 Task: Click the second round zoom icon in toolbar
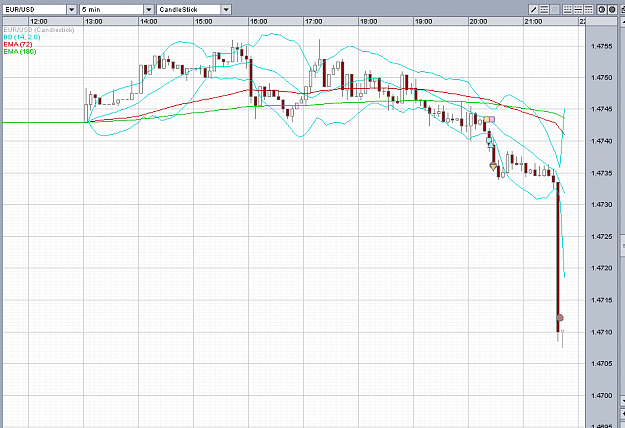click(x=612, y=10)
